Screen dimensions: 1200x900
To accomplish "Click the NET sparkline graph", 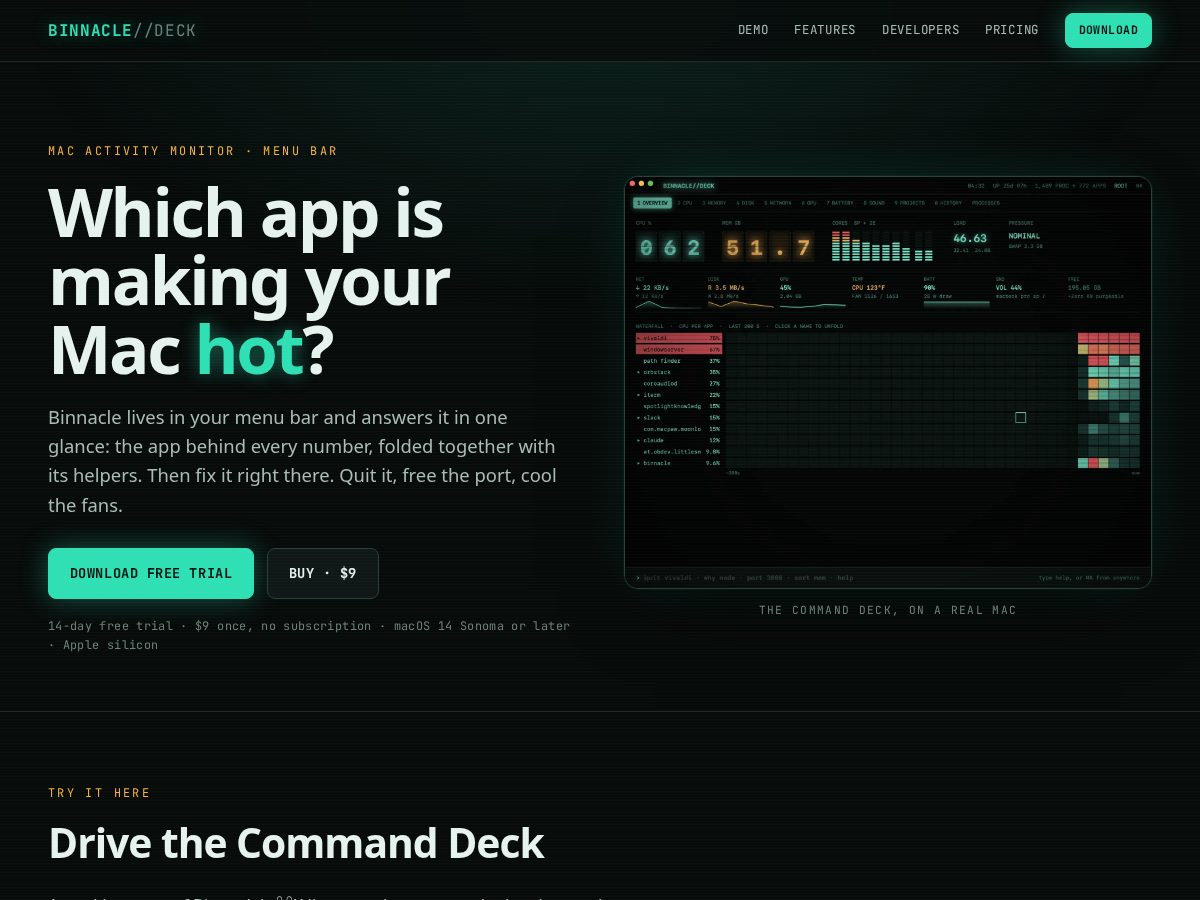I will pyautogui.click(x=669, y=305).
